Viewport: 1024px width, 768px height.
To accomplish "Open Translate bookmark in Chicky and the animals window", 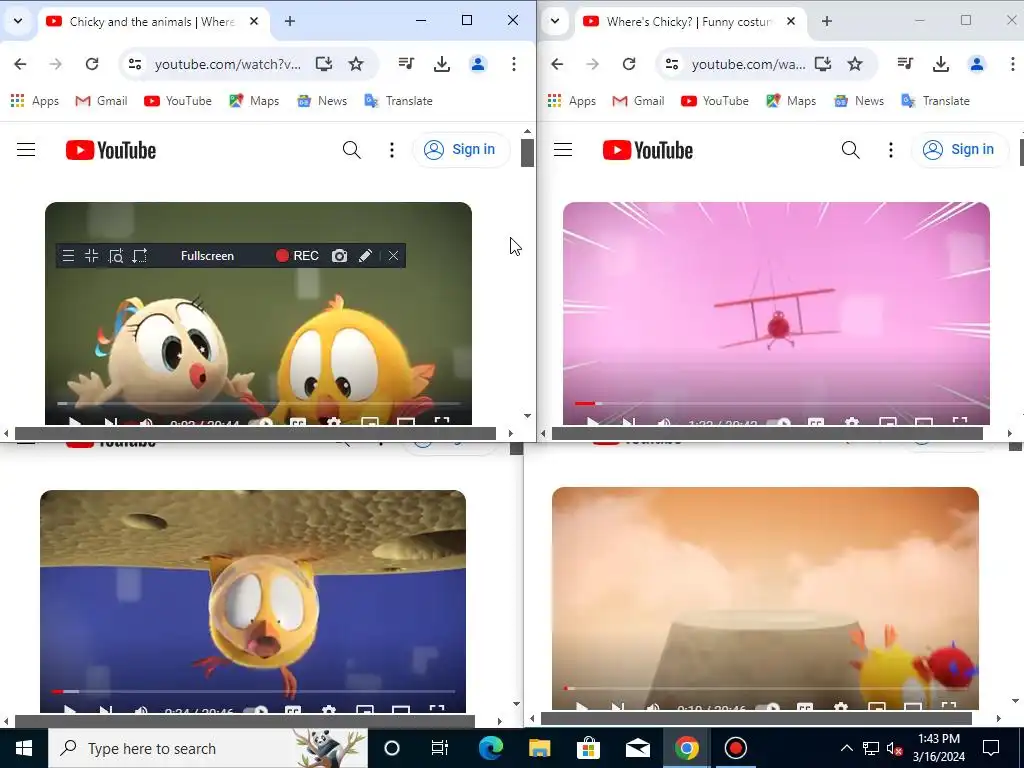I will [x=398, y=101].
